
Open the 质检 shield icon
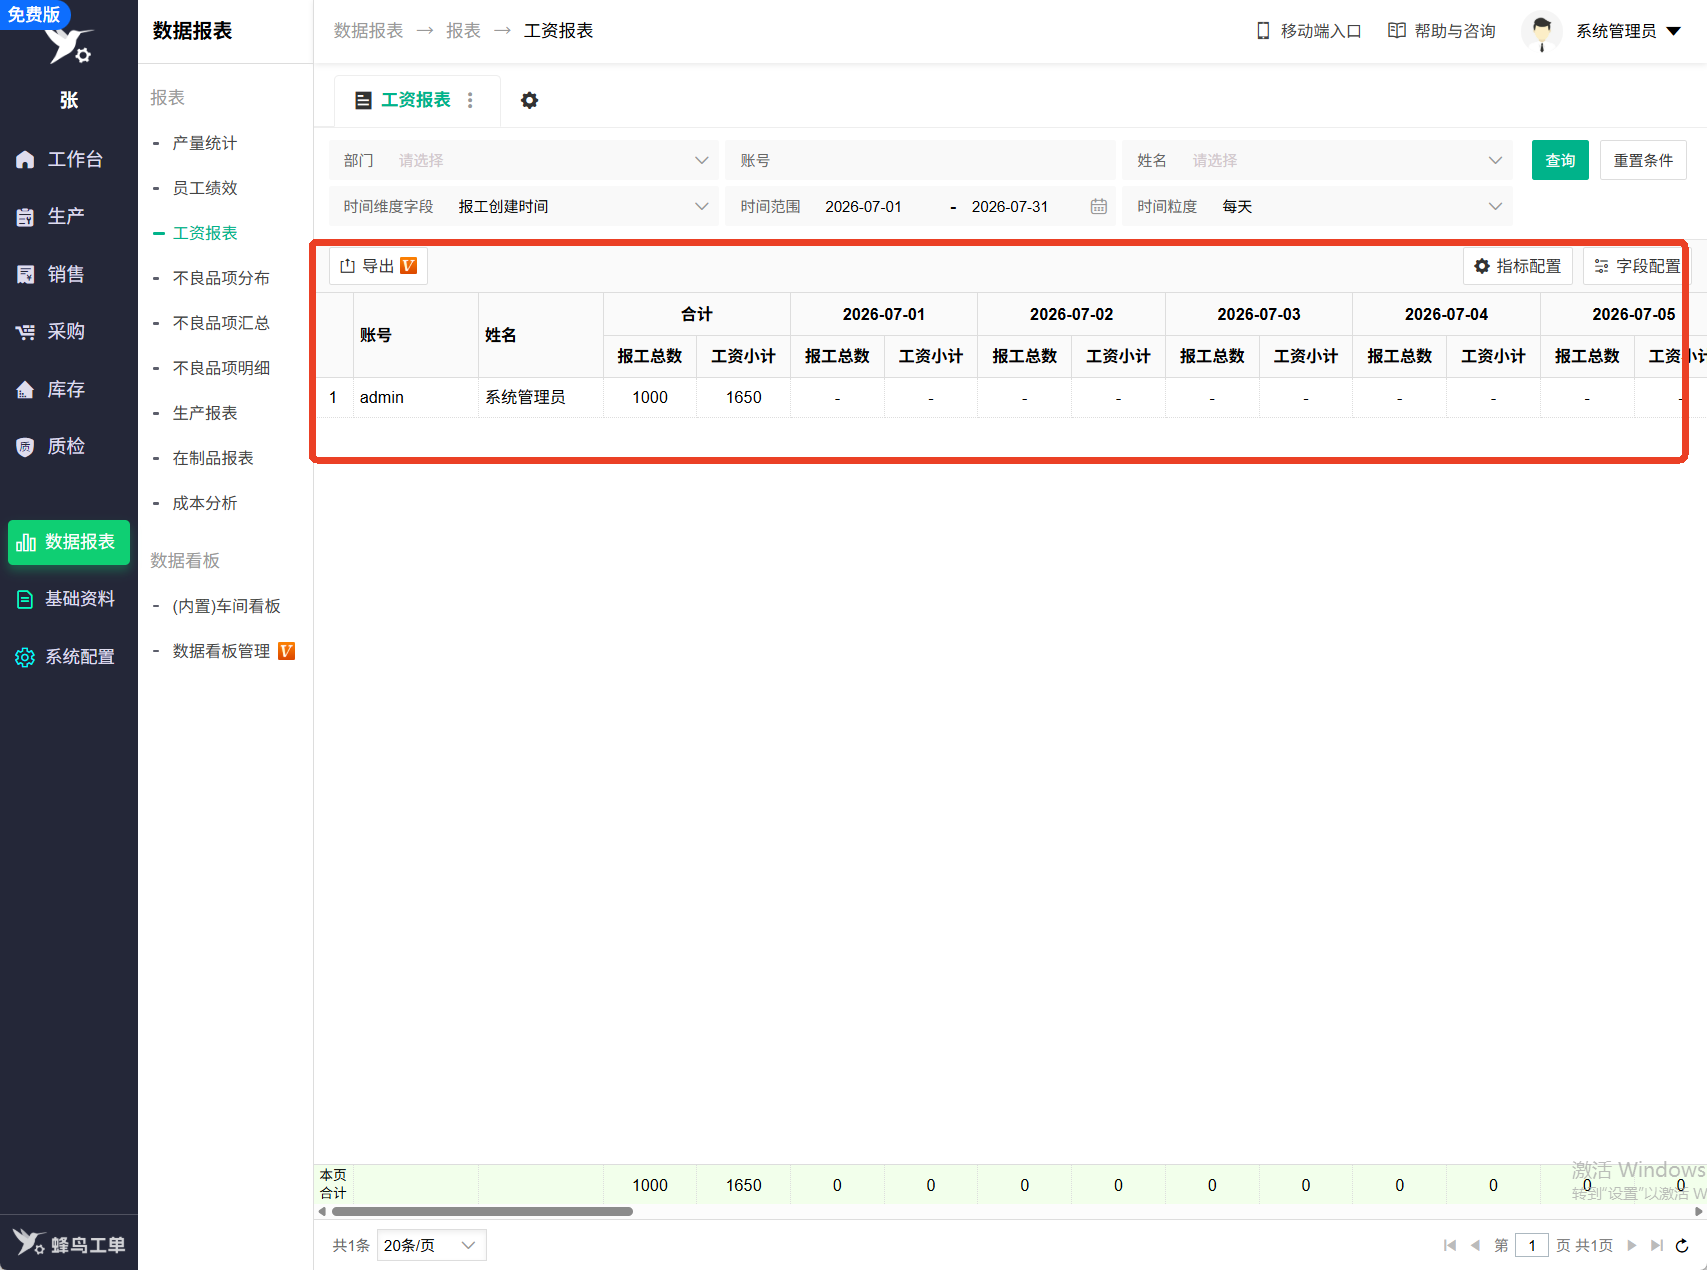(25, 447)
